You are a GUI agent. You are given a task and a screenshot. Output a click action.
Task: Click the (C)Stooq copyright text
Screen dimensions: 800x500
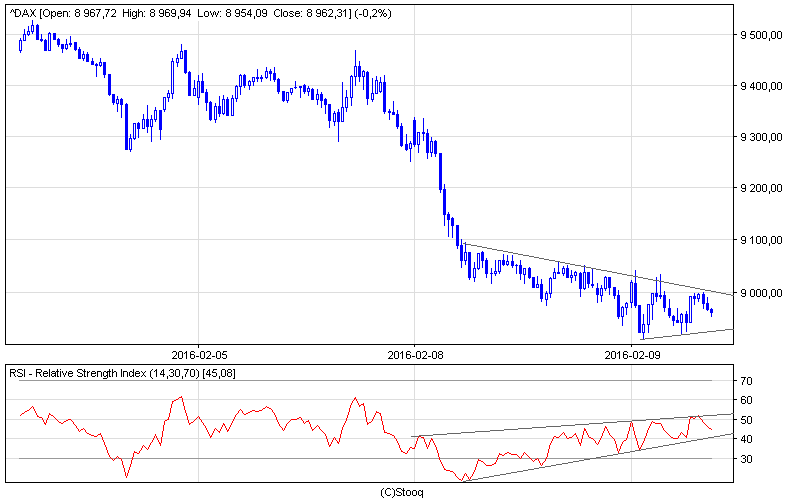[402, 492]
